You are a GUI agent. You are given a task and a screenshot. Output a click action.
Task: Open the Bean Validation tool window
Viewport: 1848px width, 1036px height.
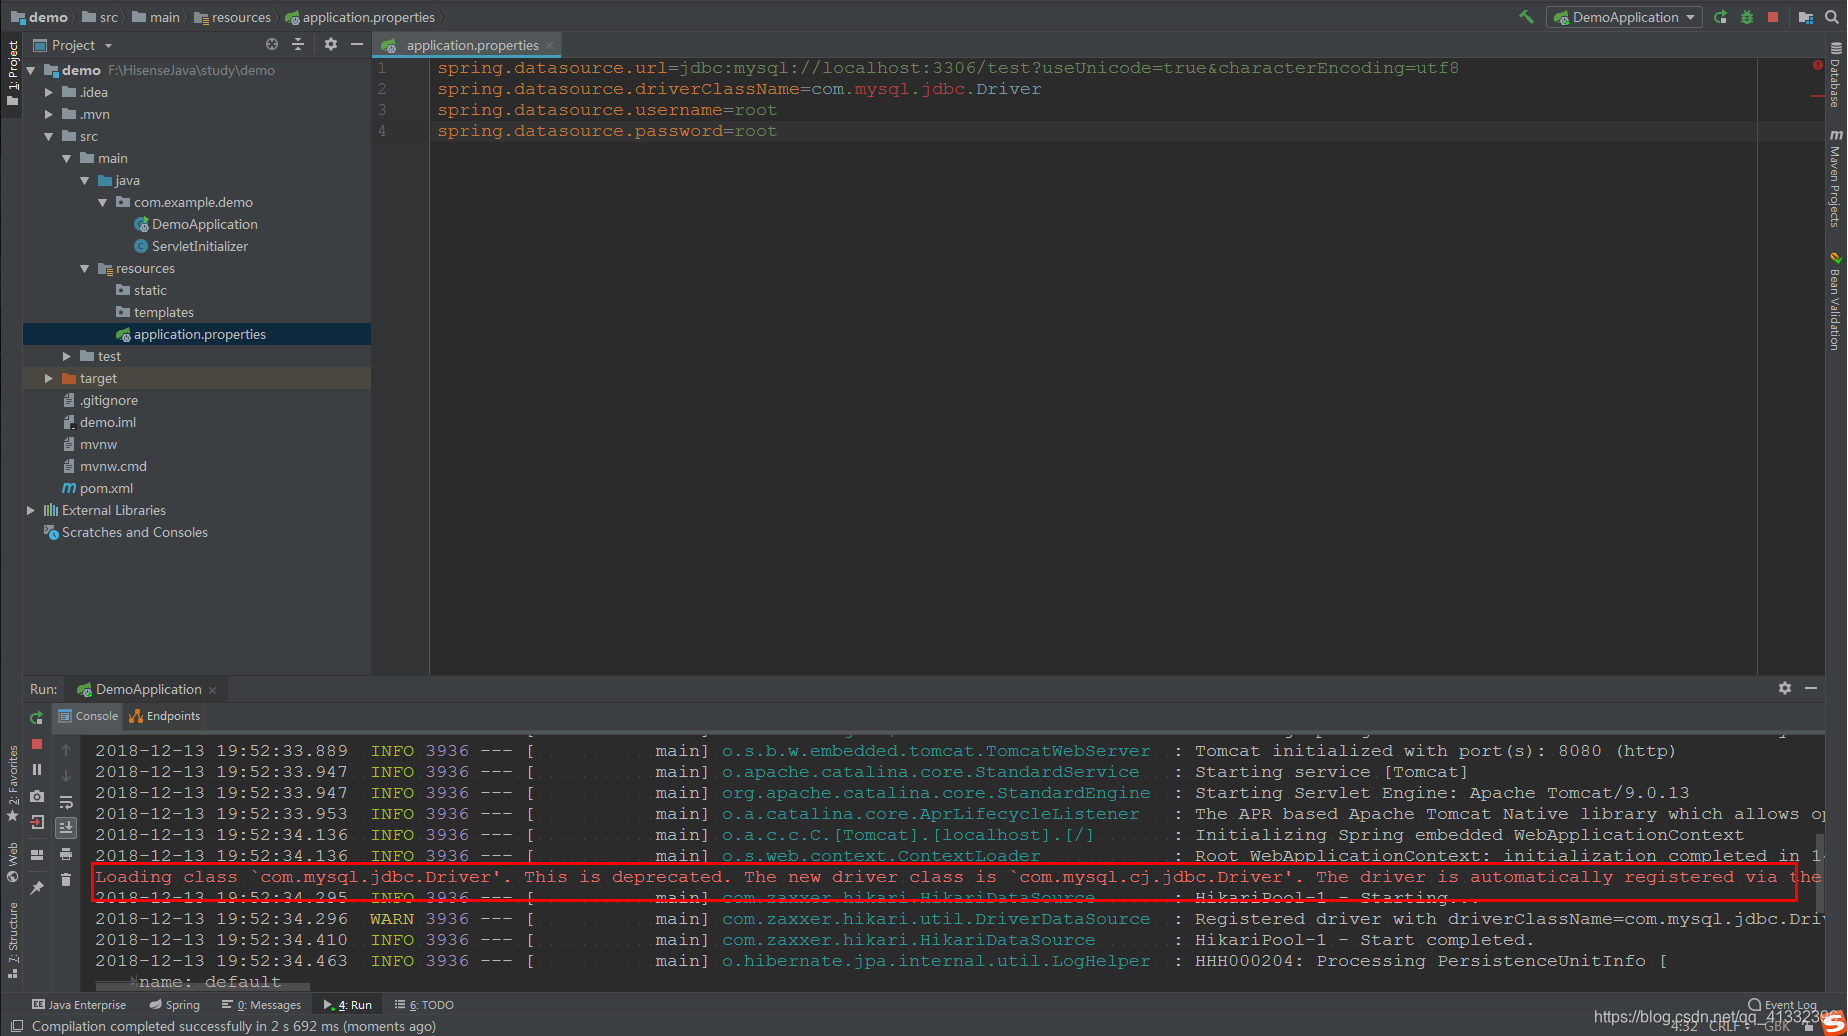pyautogui.click(x=1836, y=302)
